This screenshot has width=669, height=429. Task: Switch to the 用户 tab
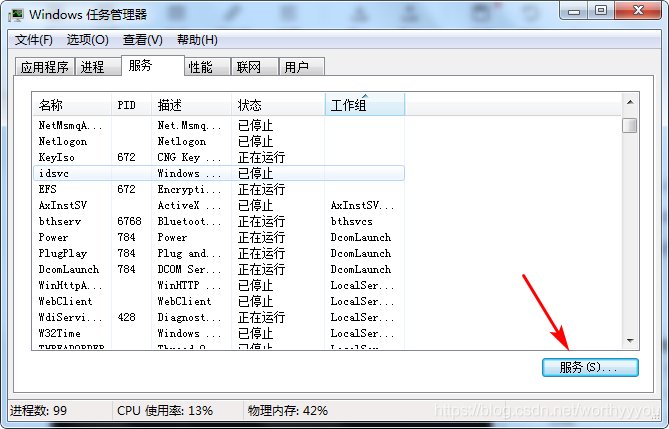(x=302, y=67)
